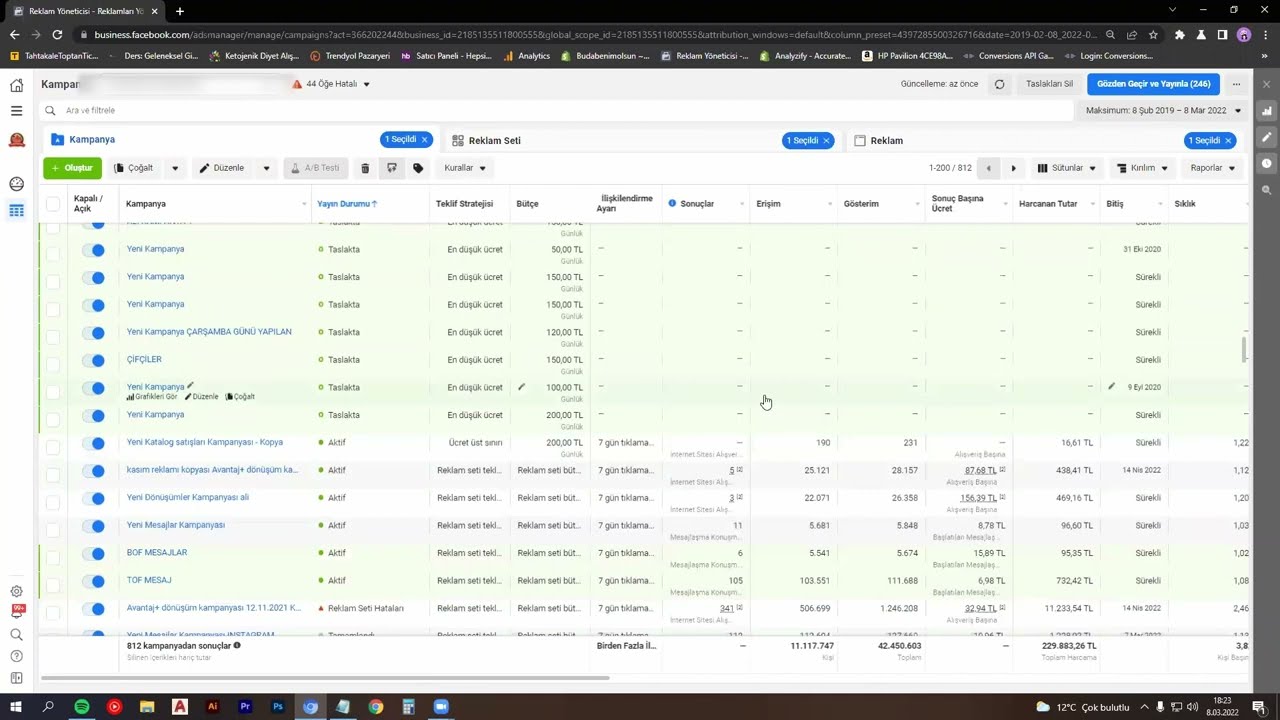Click the pencil beside the 100,00 TL budget
The height and width of the screenshot is (720, 1280).
pos(521,387)
